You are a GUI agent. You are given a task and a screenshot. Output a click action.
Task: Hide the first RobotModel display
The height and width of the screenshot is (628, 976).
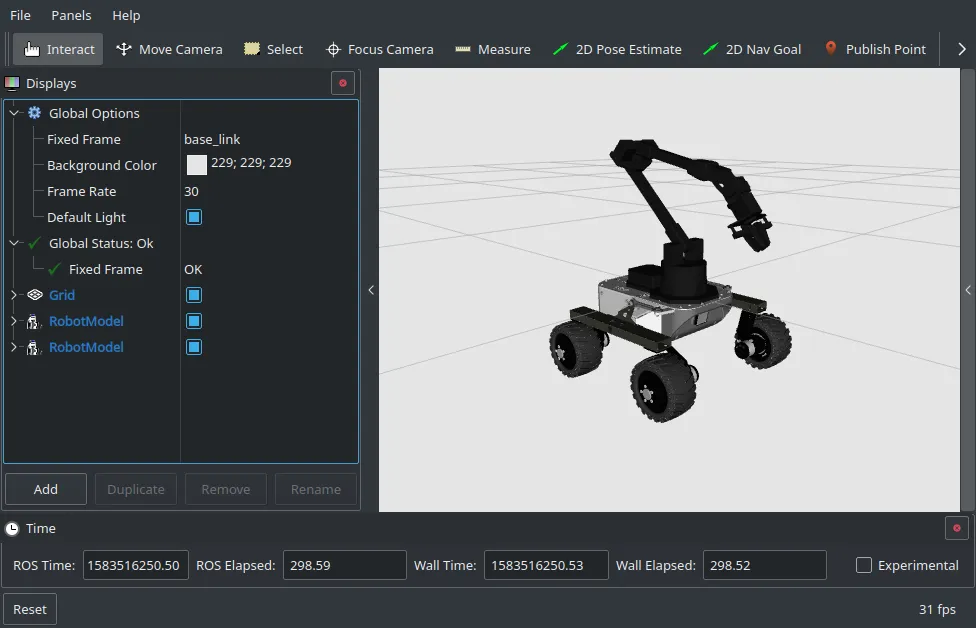click(194, 321)
